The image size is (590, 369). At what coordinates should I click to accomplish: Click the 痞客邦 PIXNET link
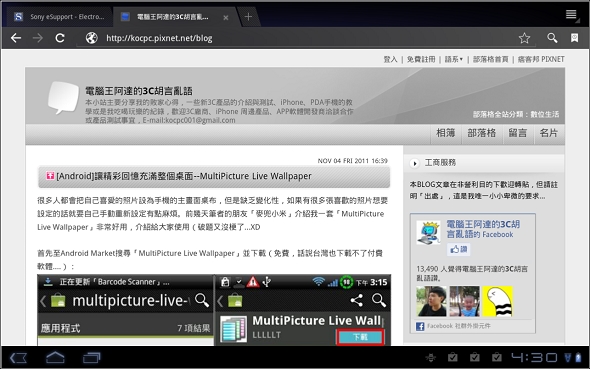541,59
